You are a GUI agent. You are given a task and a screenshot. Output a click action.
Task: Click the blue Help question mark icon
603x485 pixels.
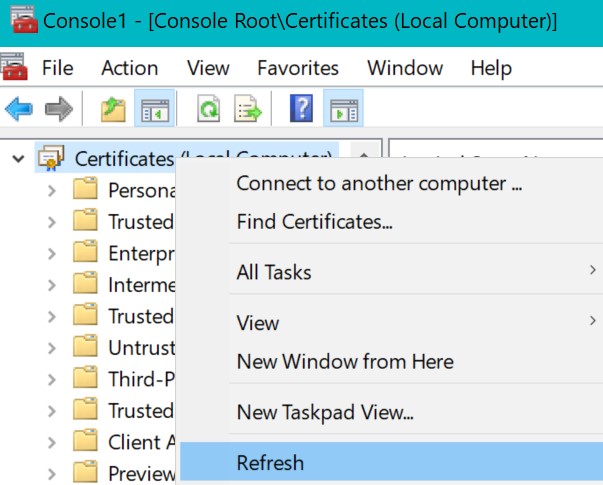301,109
